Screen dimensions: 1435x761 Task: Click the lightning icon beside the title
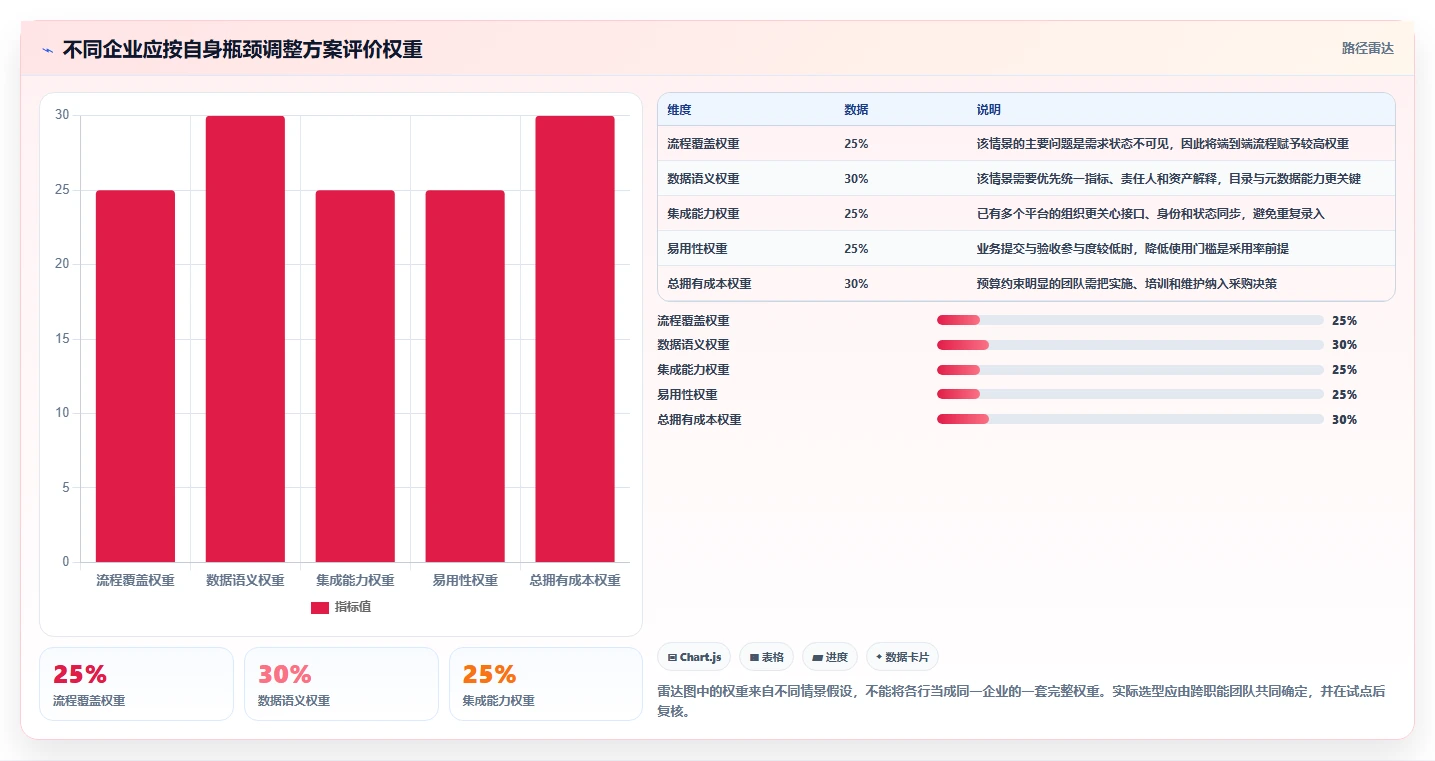[47, 50]
